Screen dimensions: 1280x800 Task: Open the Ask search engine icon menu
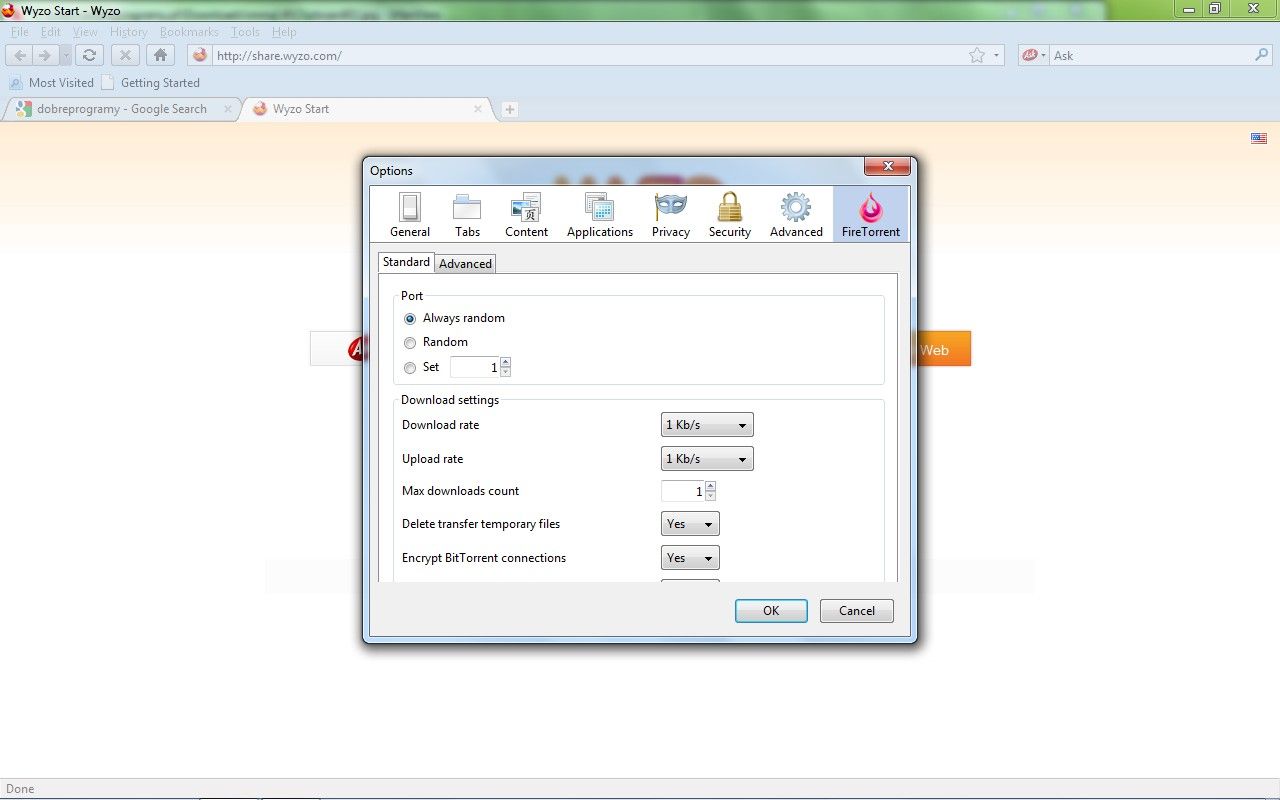coord(1033,56)
